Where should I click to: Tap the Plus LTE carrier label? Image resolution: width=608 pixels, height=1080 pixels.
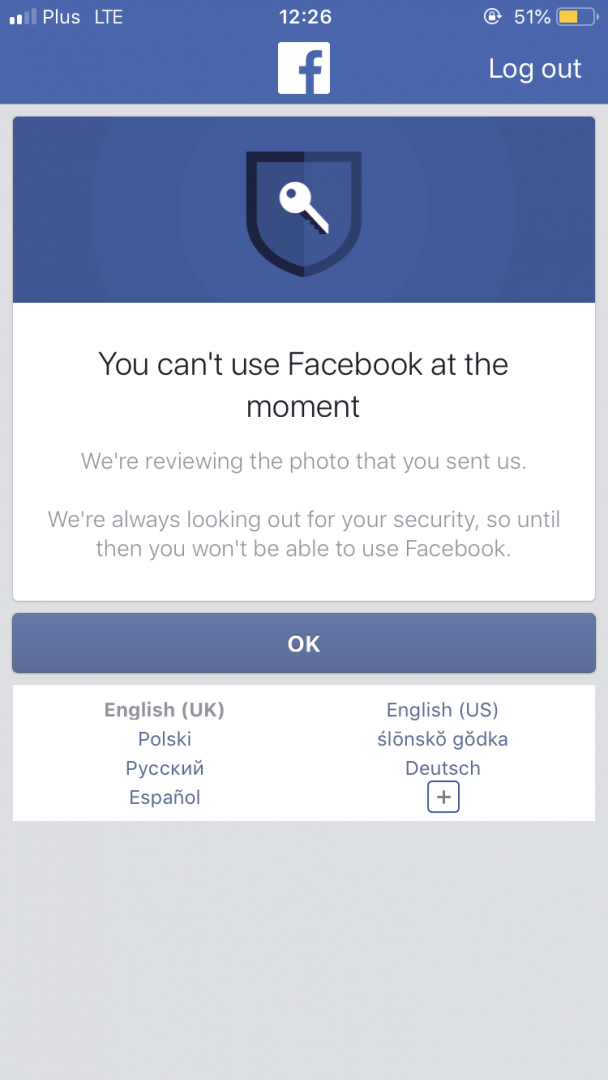(x=82, y=17)
